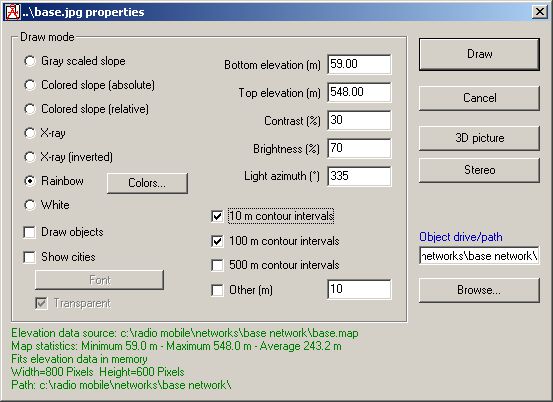Focus the Light azimuth text box

click(x=359, y=176)
